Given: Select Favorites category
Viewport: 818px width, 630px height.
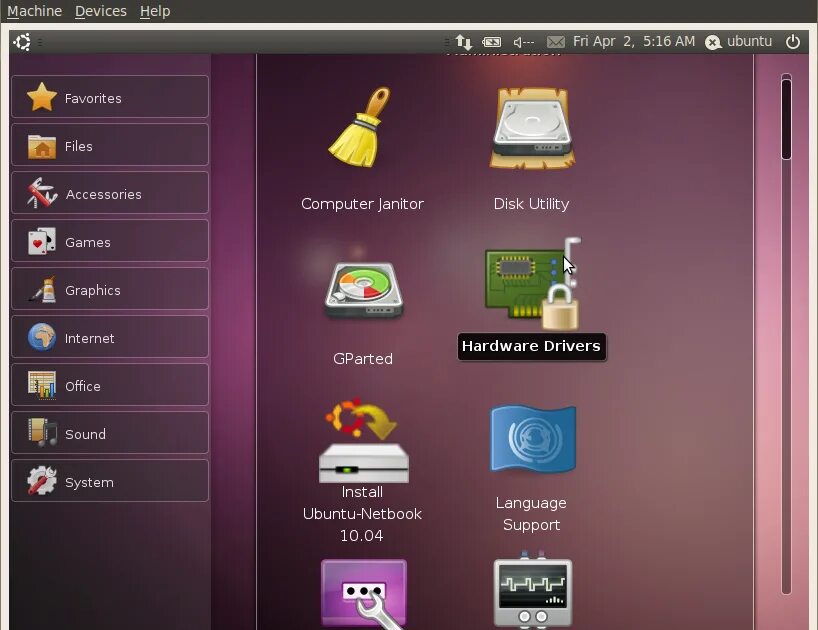Looking at the screenshot, I should coord(110,96).
